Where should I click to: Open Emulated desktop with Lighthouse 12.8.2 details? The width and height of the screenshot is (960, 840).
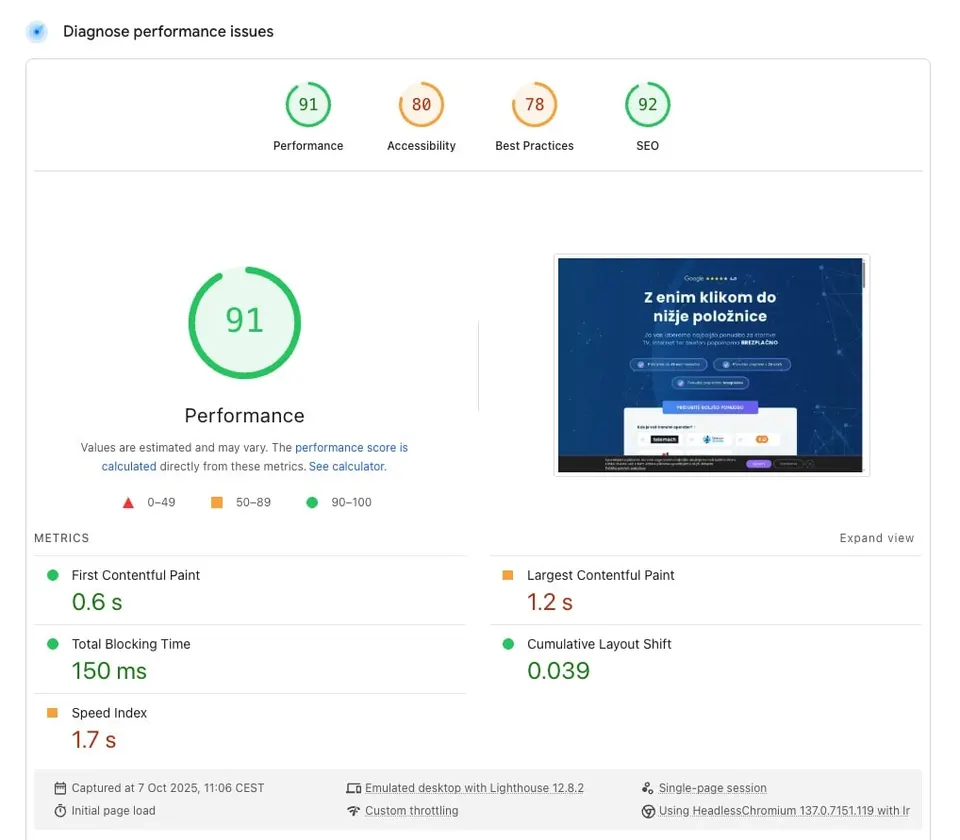tap(474, 788)
